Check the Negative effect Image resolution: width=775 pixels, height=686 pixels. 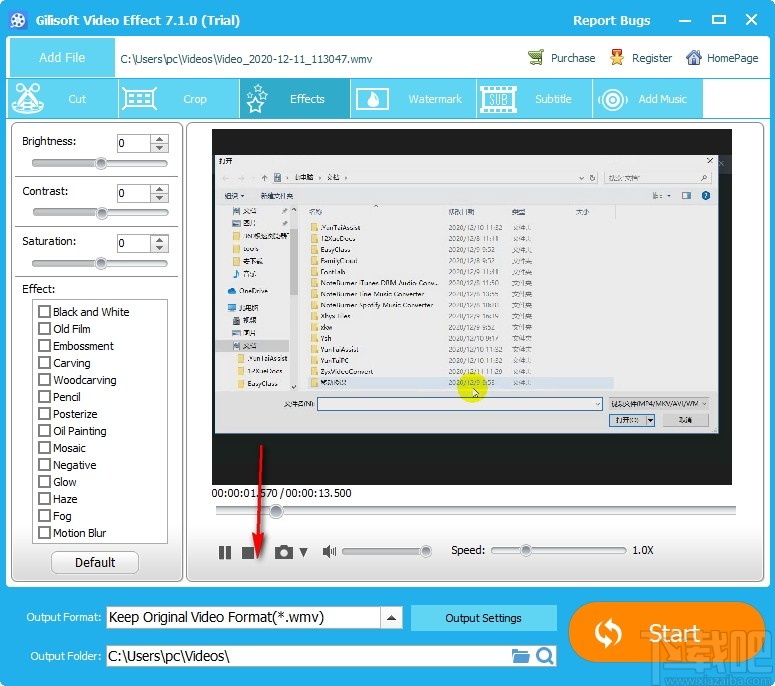pyautogui.click(x=44, y=465)
